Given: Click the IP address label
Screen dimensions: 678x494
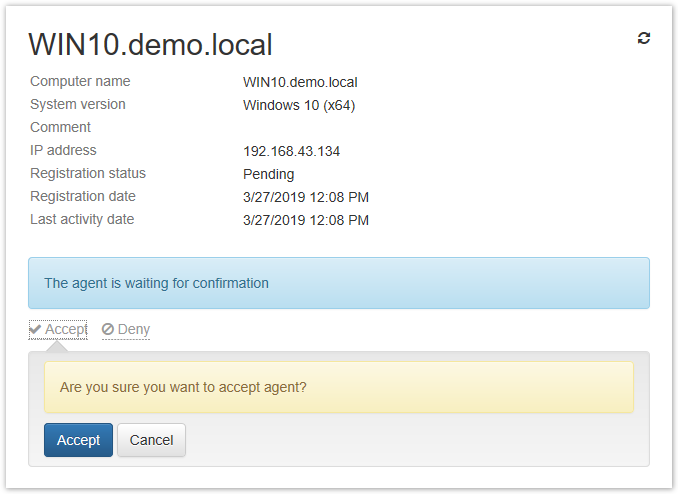Looking at the screenshot, I should click(63, 150).
